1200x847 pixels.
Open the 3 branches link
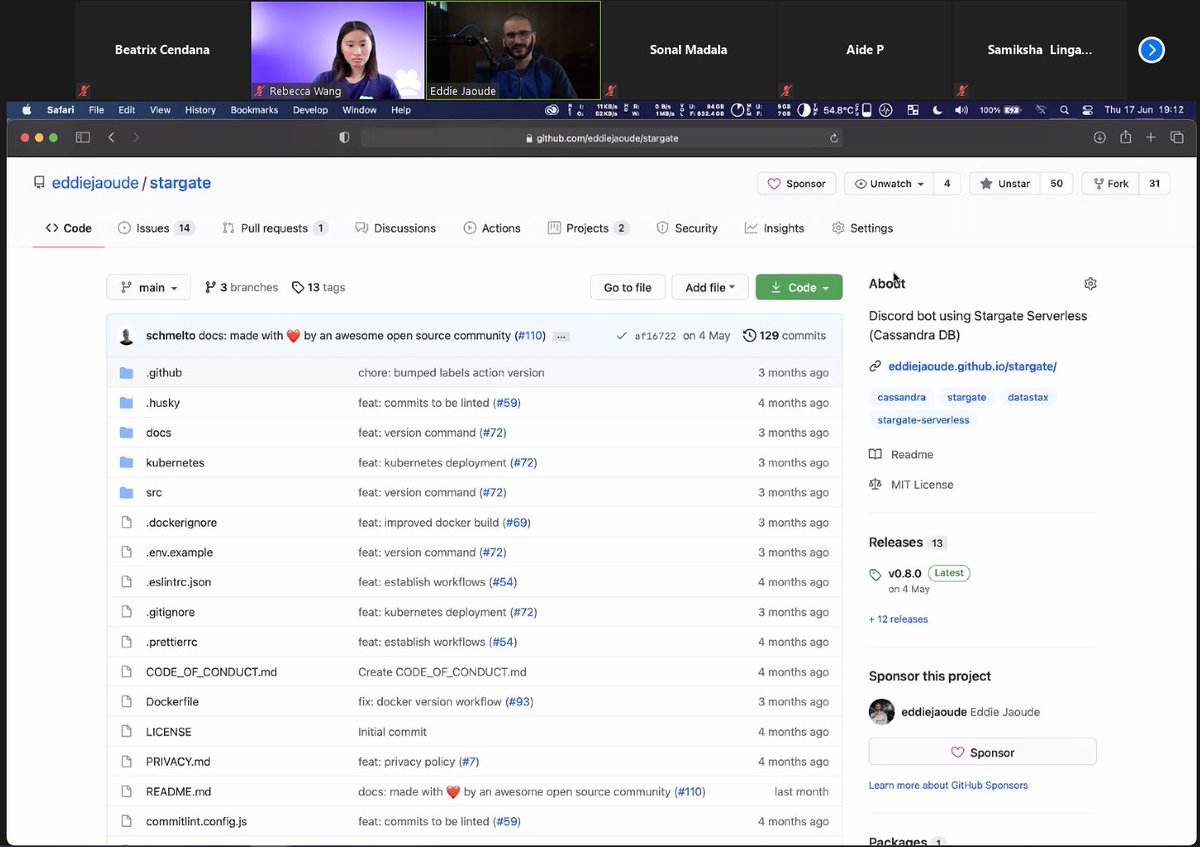point(241,288)
